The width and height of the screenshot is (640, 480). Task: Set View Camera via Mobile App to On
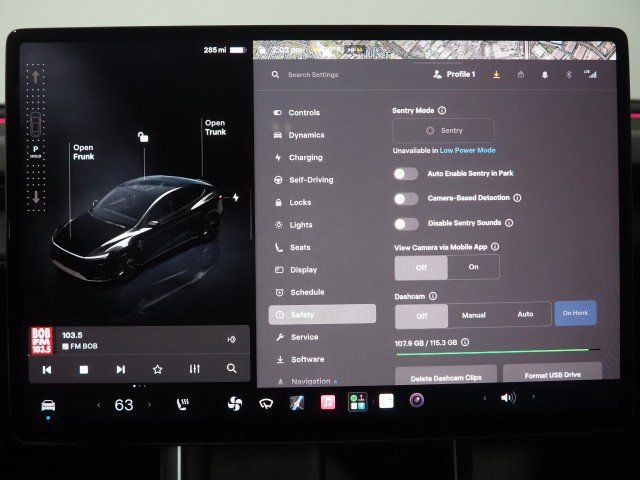point(473,267)
